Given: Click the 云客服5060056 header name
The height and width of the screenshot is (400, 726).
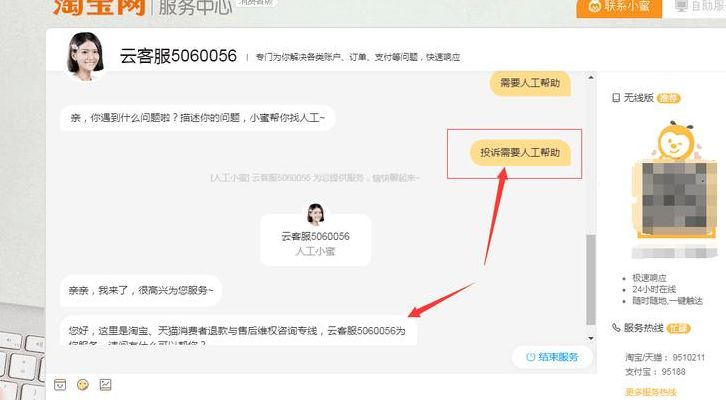Looking at the screenshot, I should [178, 56].
